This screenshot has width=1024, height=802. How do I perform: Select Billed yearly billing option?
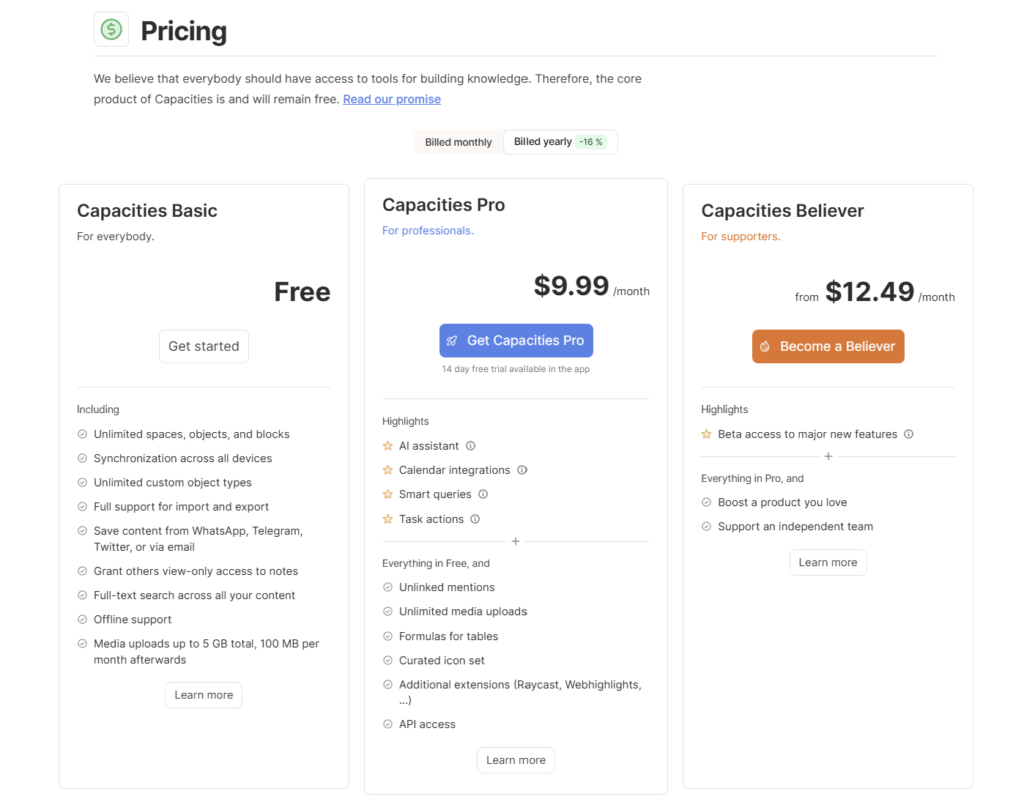pos(543,142)
